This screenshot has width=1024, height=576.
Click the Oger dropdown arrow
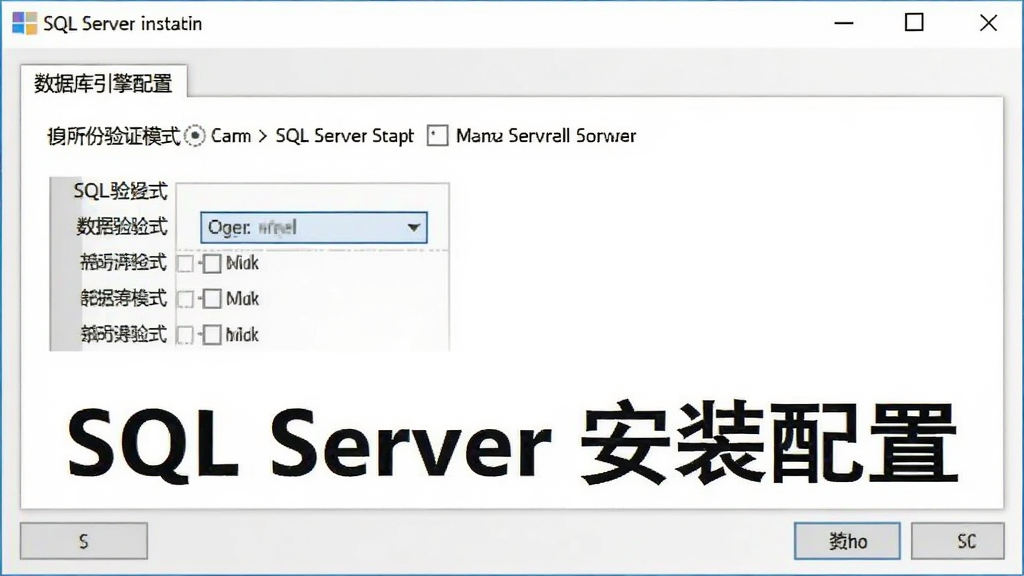point(413,227)
